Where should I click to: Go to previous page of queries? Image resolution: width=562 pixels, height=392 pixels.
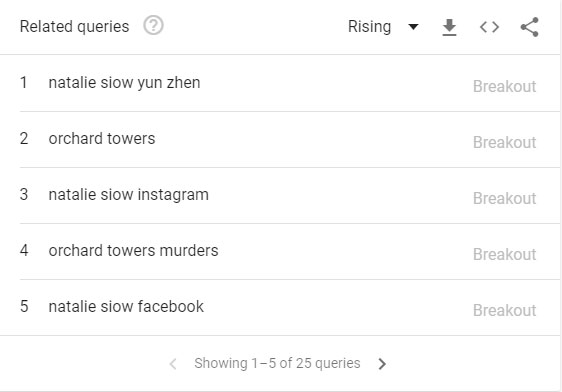click(x=173, y=364)
